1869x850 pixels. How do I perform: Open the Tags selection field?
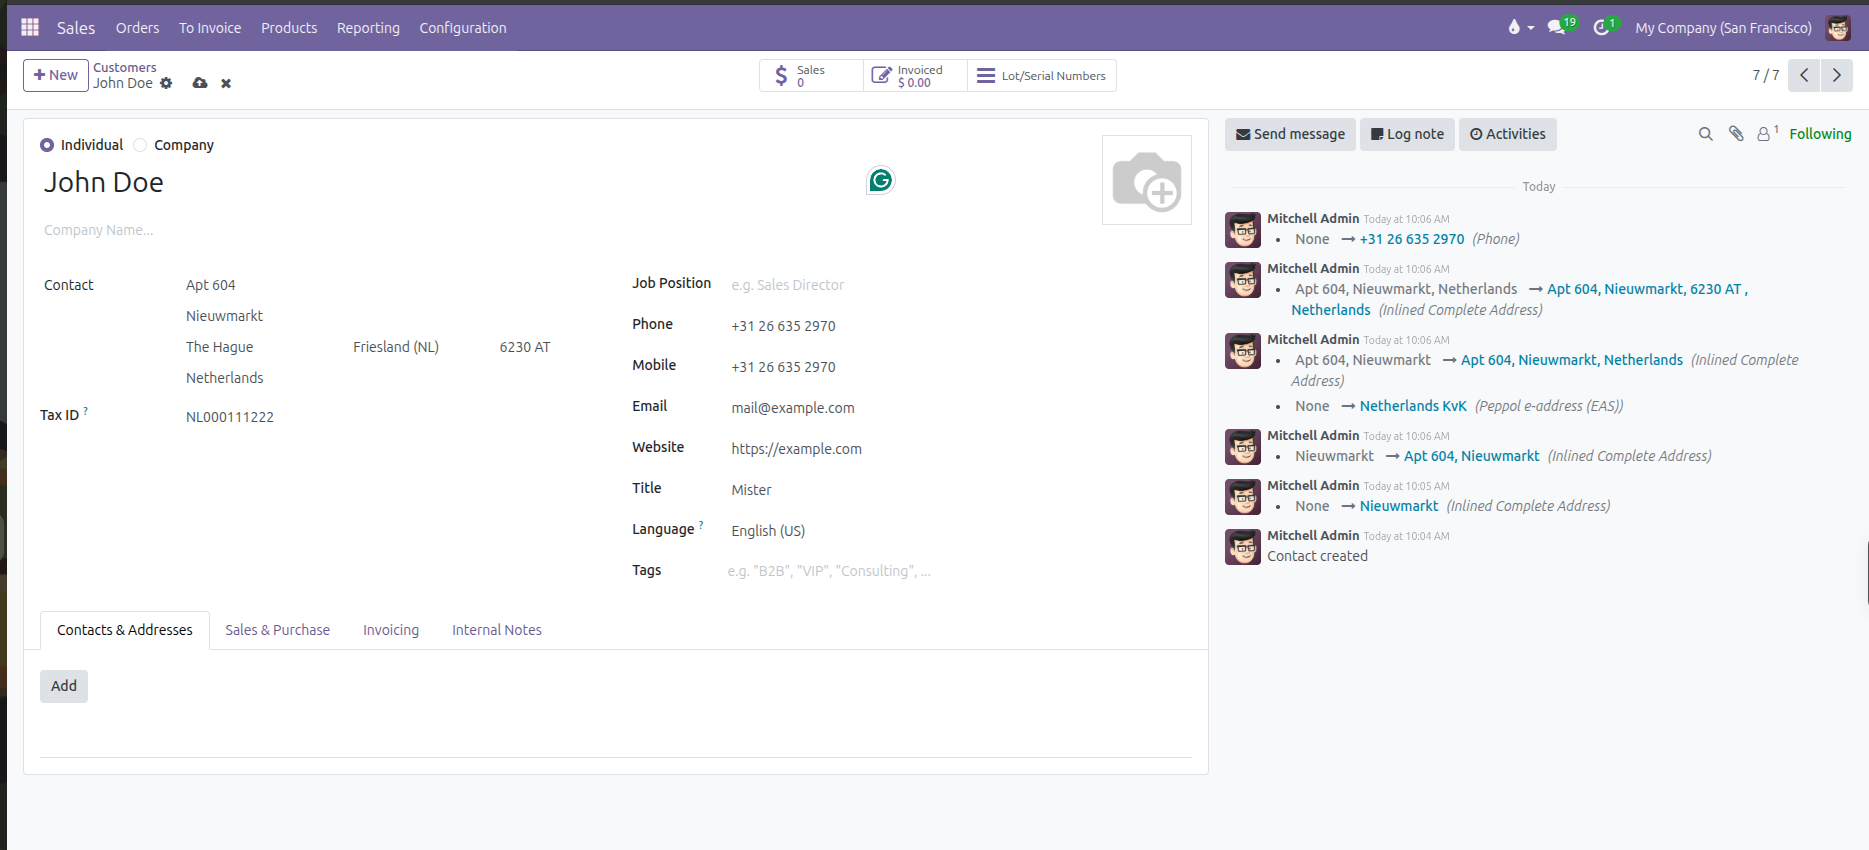click(960, 571)
